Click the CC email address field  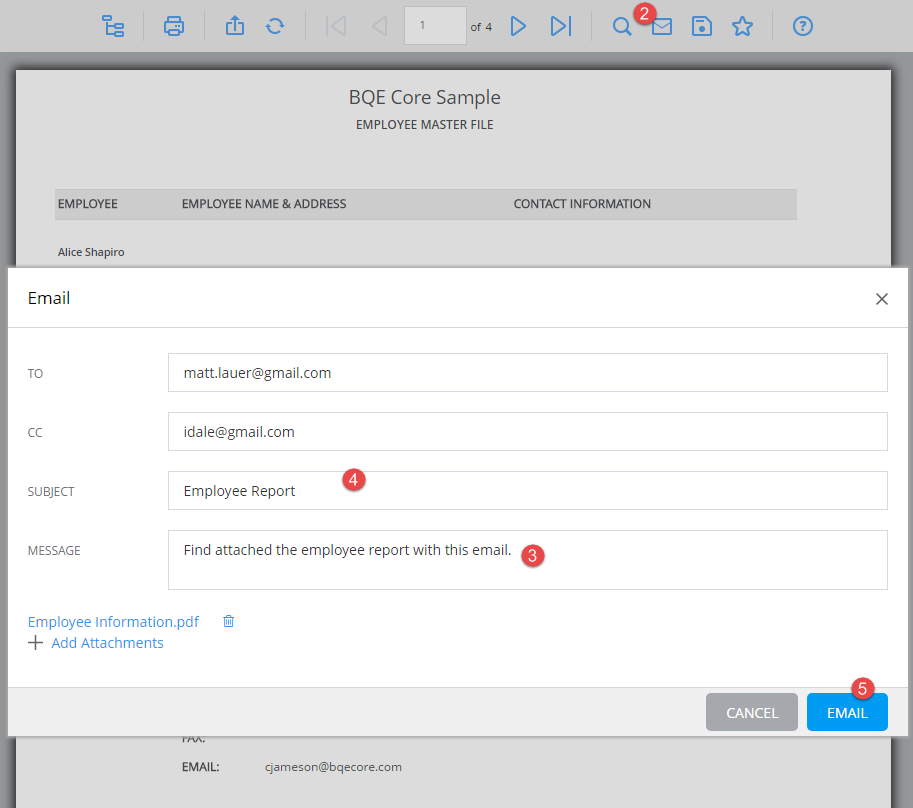528,431
